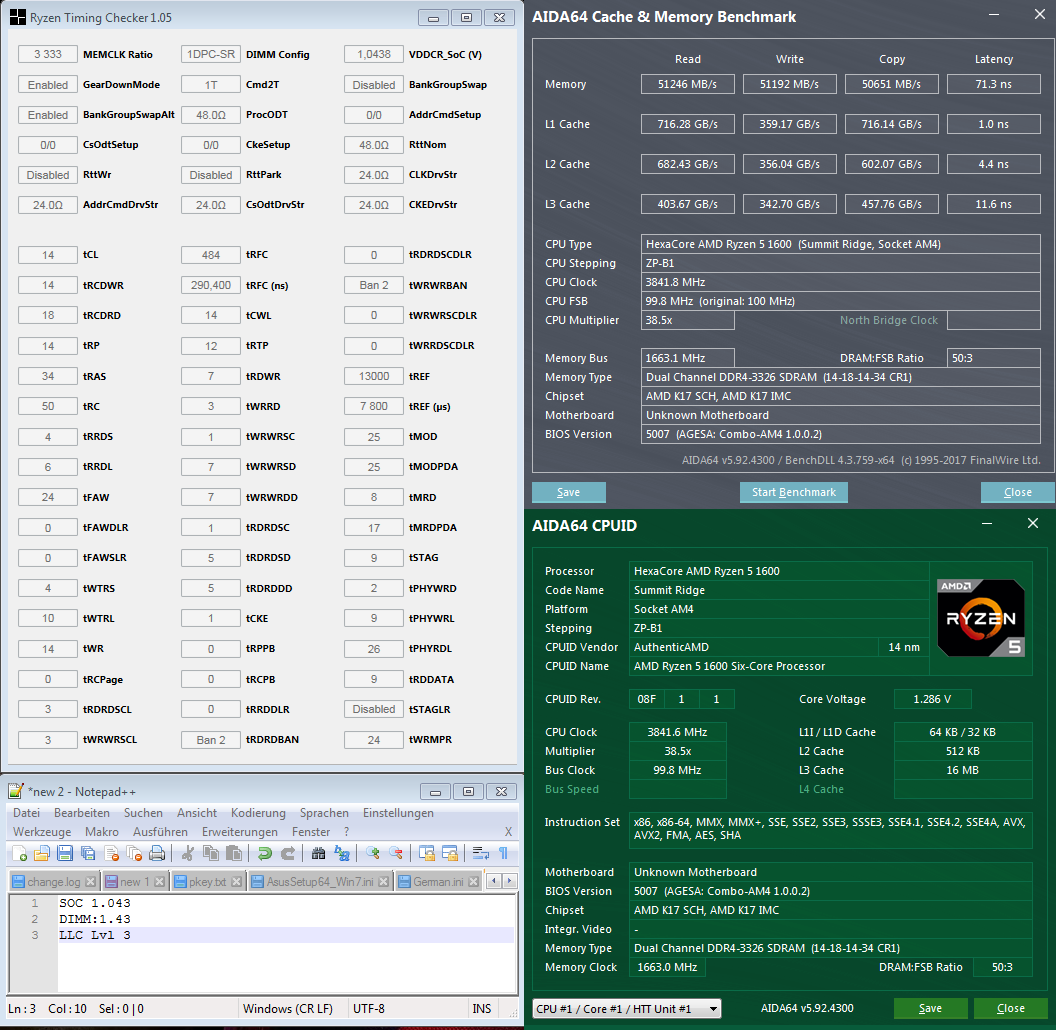Toggle word wrap icon in Notepad++
The height and width of the screenshot is (1030, 1056).
(480, 854)
